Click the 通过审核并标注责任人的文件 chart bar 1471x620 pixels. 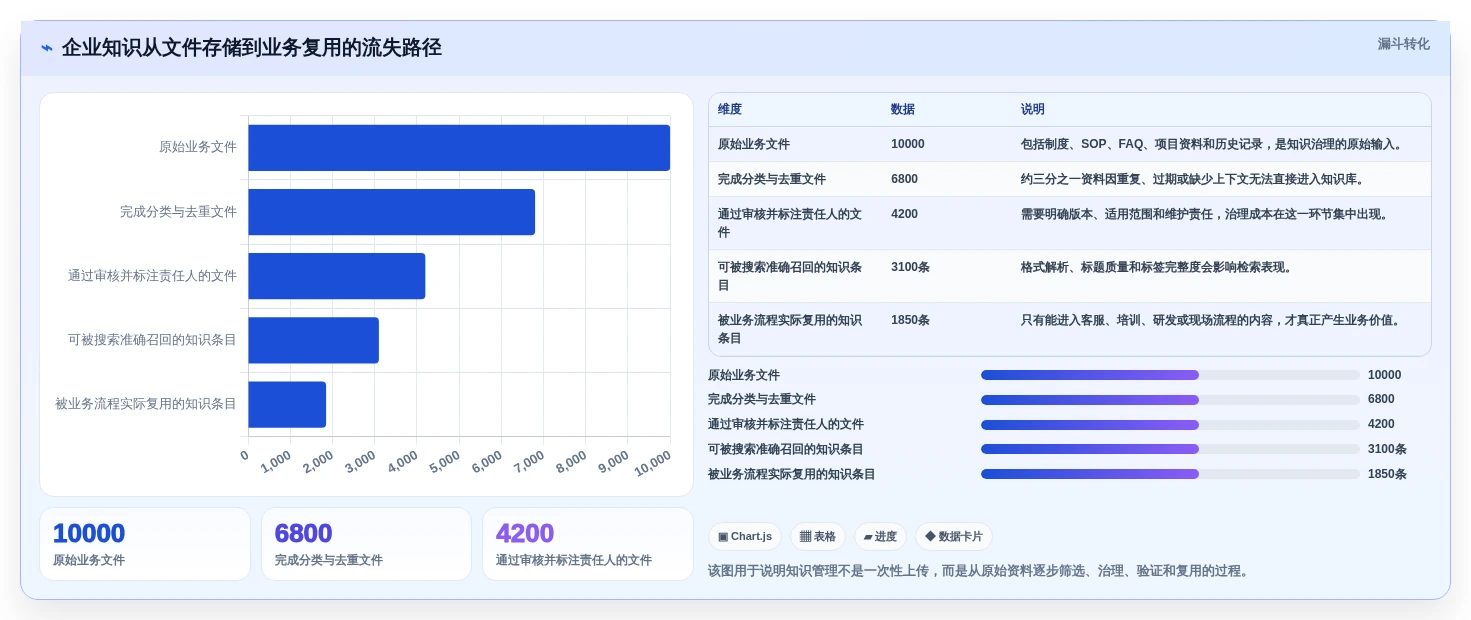pos(336,276)
